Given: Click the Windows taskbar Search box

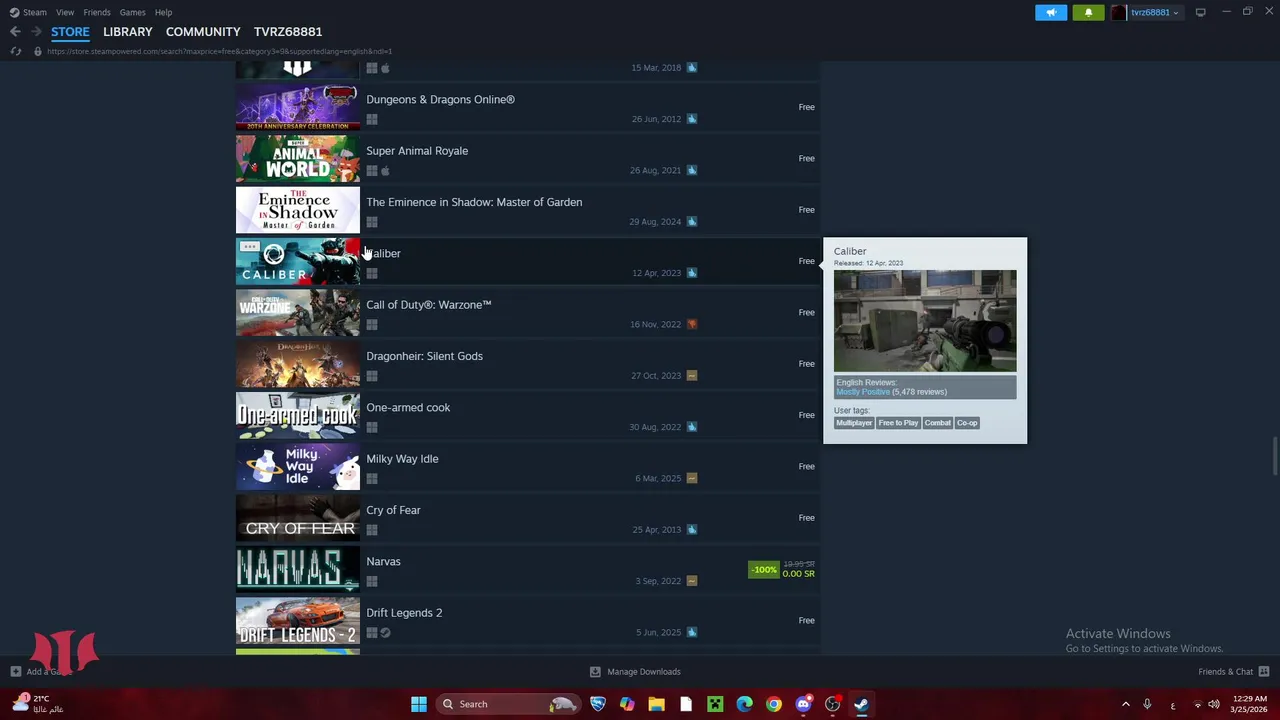Looking at the screenshot, I should 509,704.
